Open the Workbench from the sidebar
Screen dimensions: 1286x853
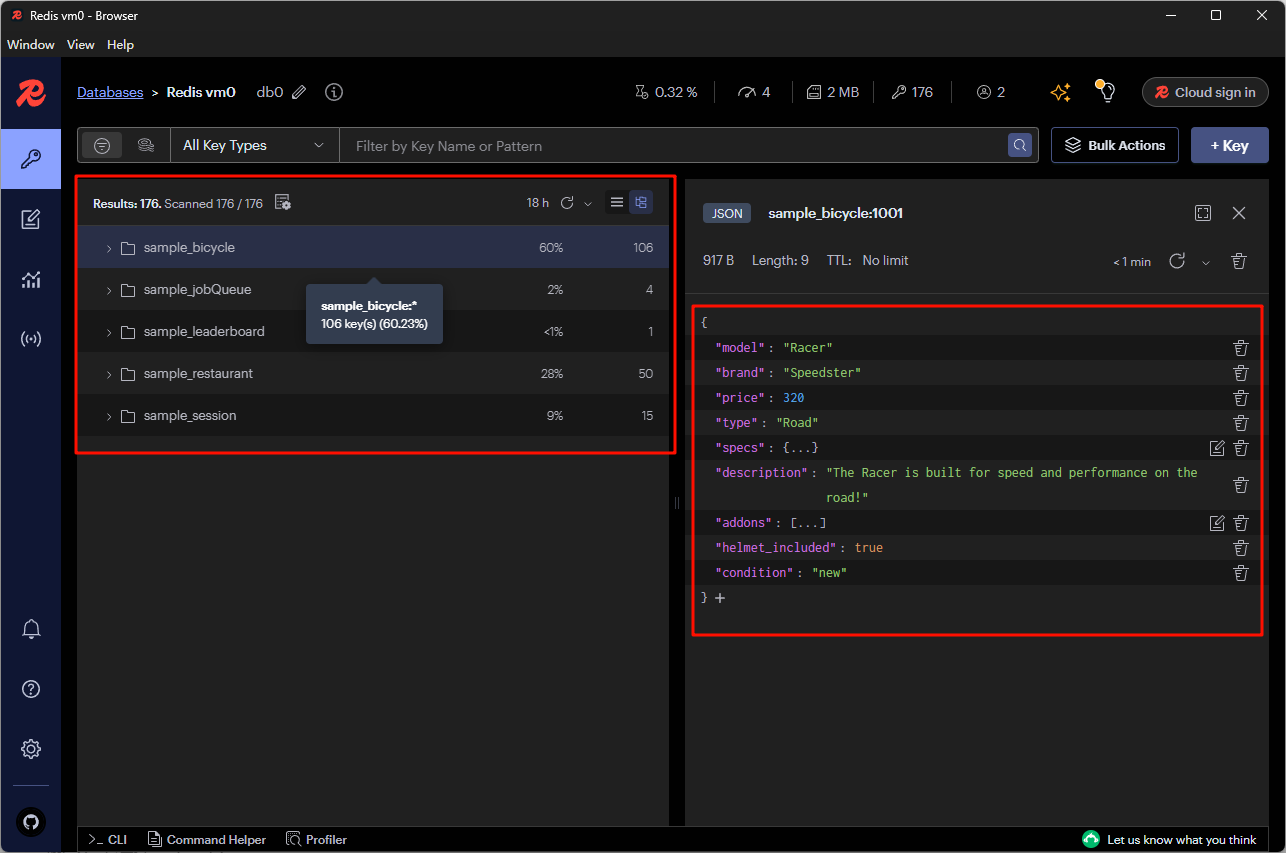point(31,219)
